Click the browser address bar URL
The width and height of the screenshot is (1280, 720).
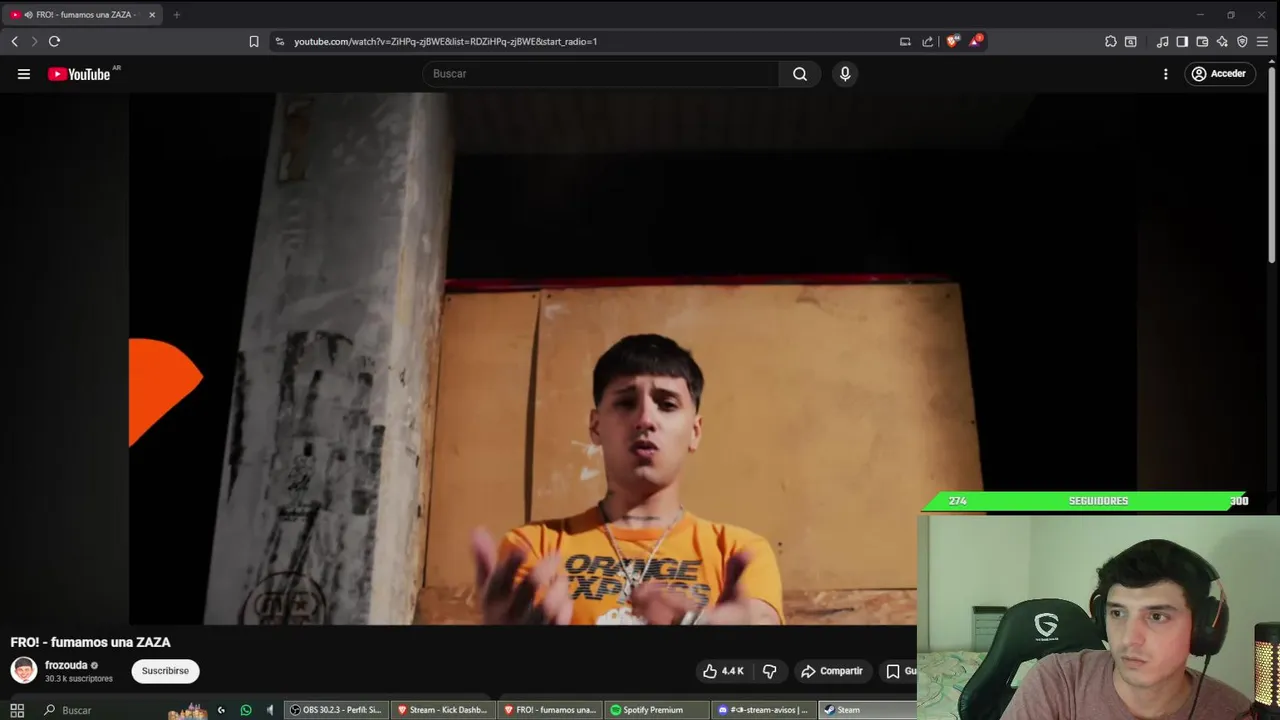pos(445,41)
